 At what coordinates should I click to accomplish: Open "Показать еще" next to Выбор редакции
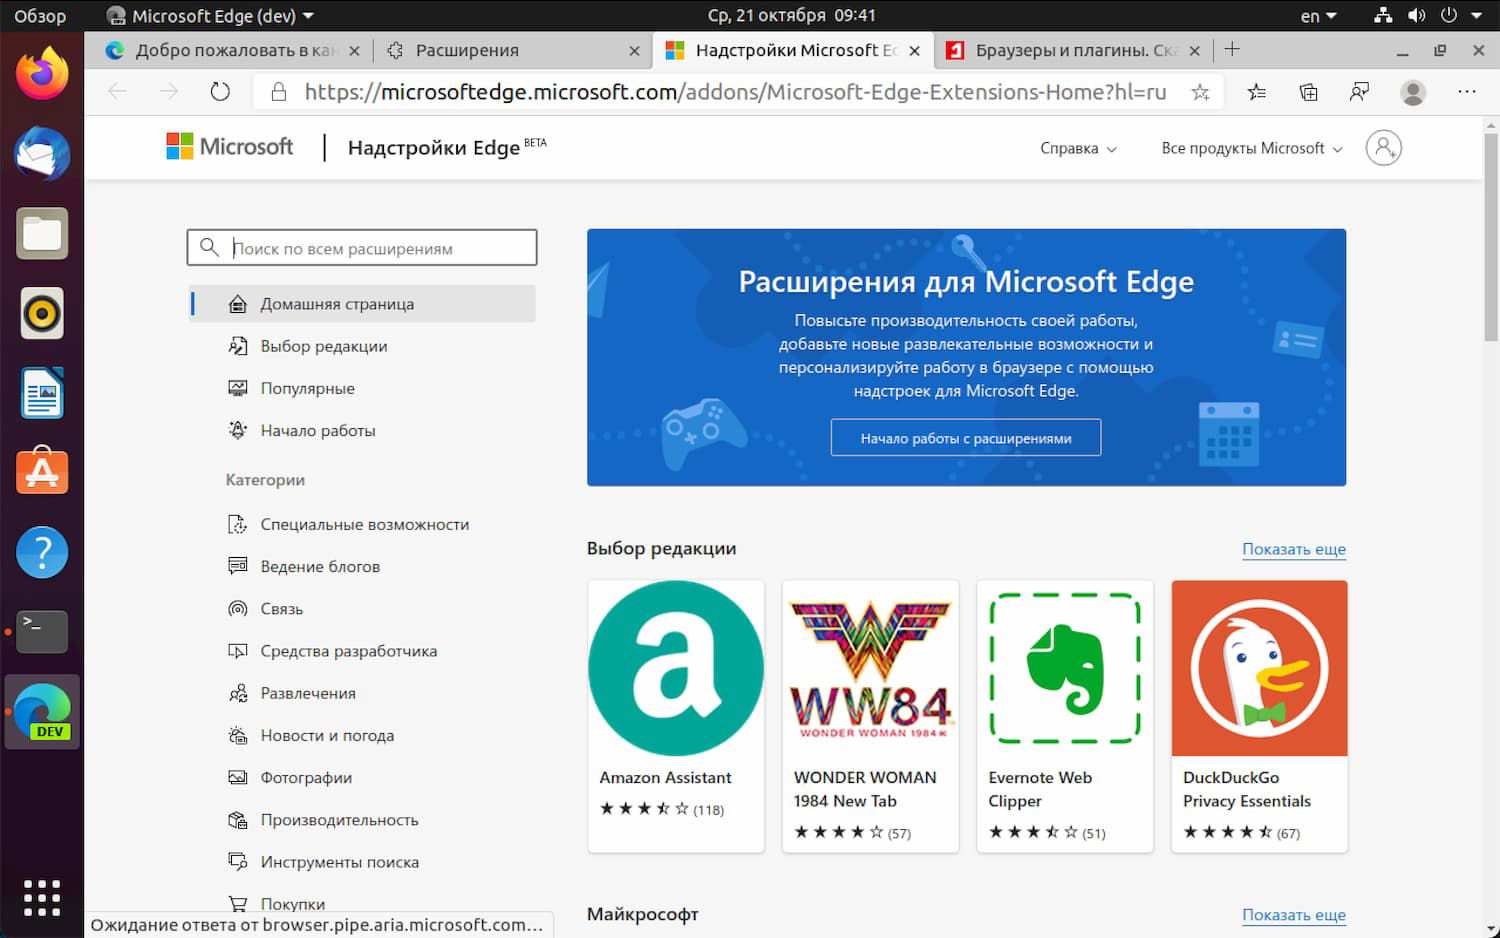[1293, 548]
